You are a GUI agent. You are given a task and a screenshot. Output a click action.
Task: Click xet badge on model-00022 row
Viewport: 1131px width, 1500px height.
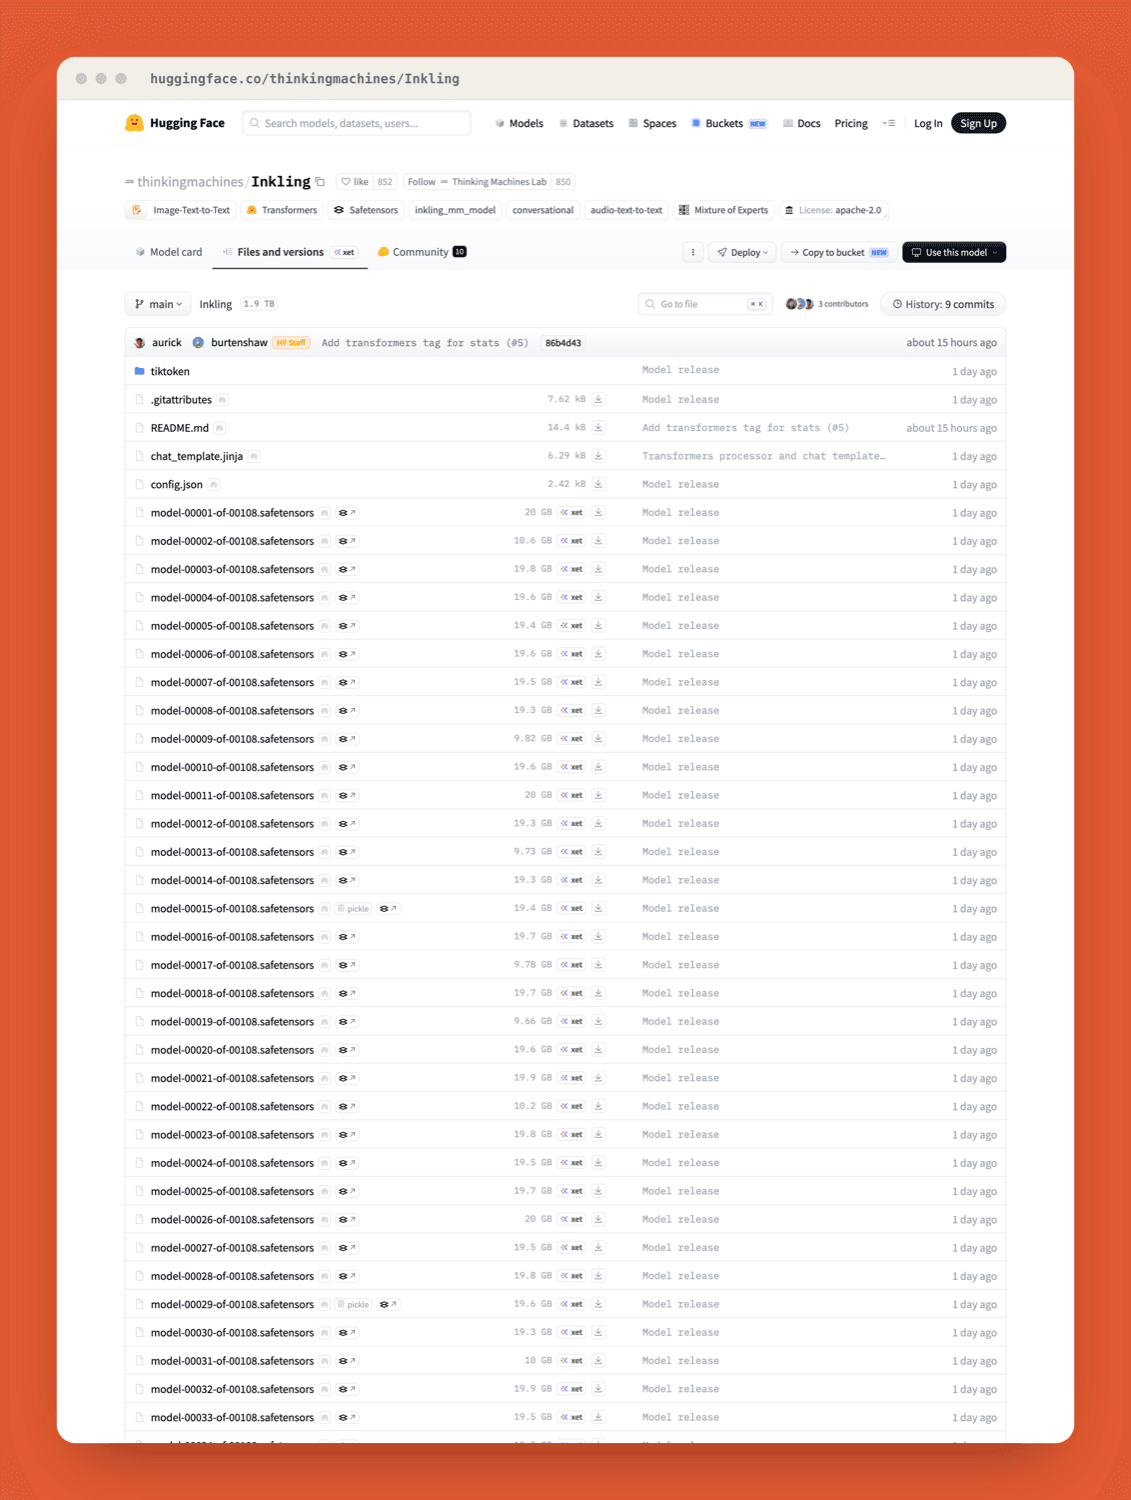pyautogui.click(x=571, y=1106)
